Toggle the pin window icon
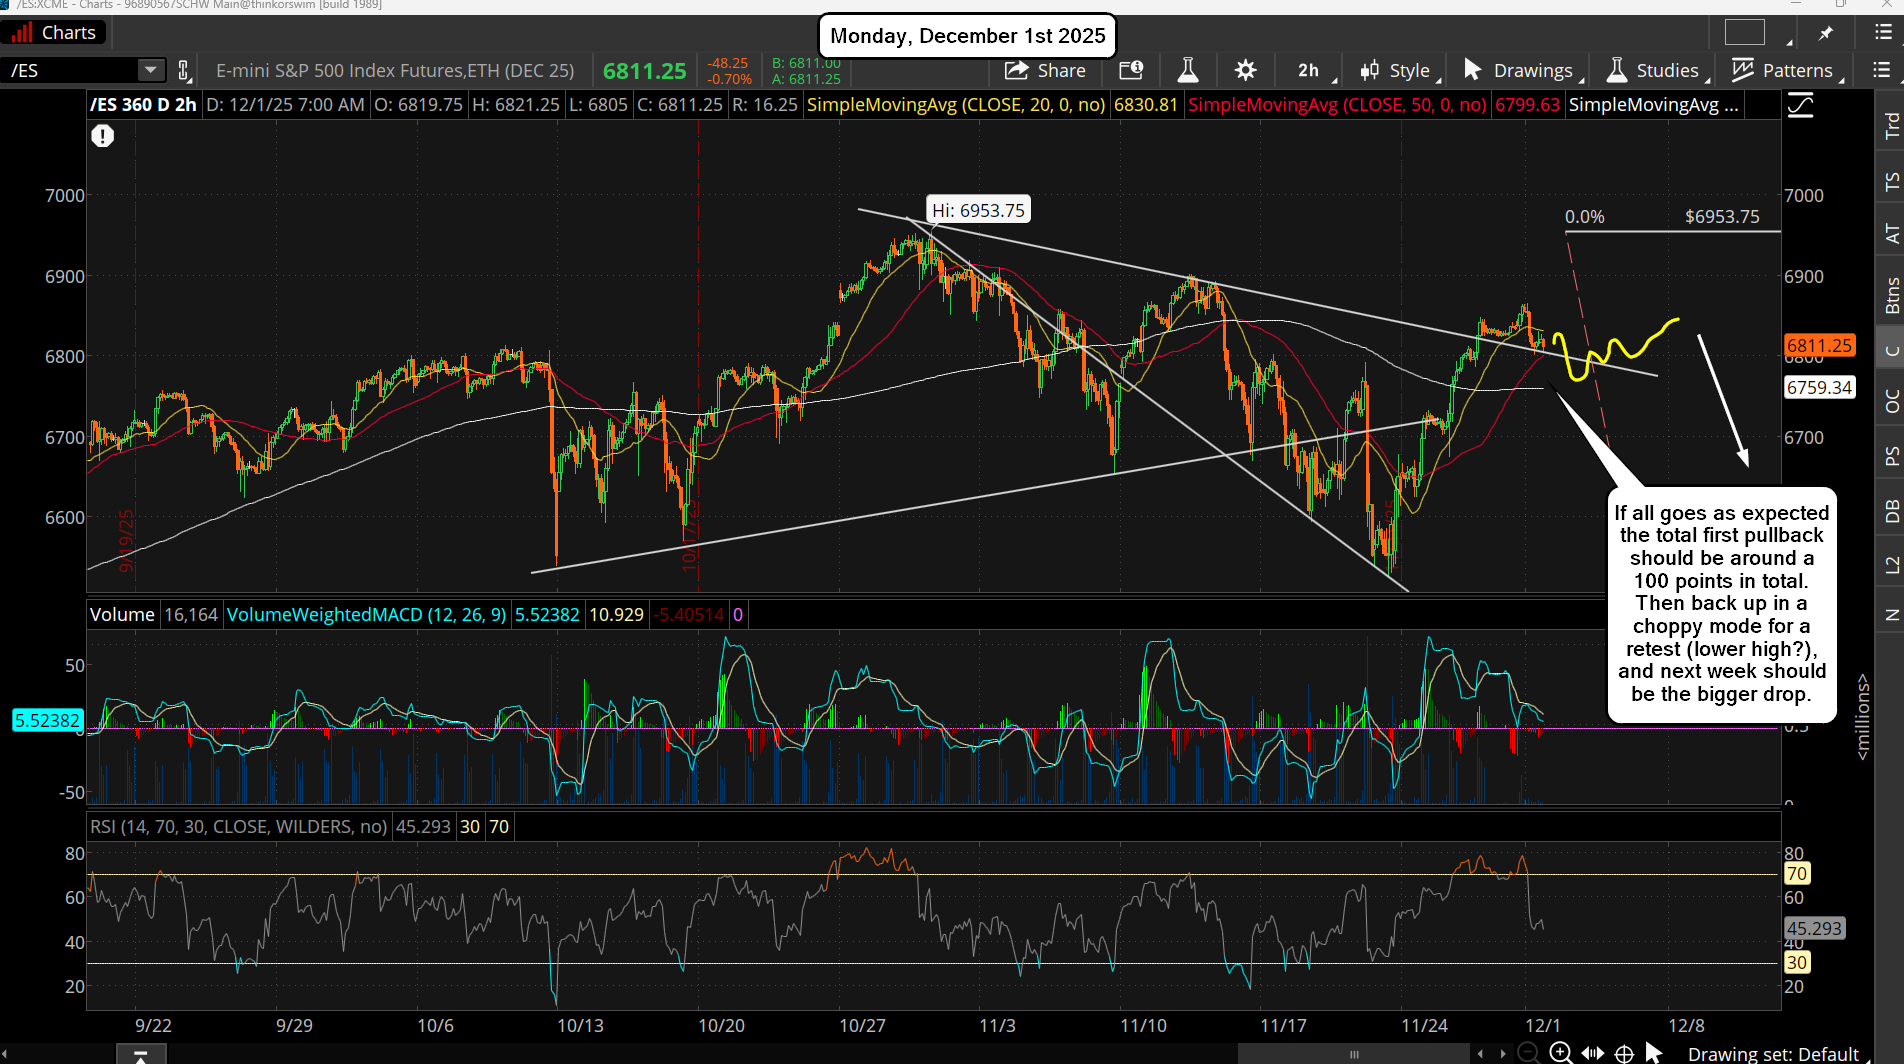Screen dimensions: 1904x1064 point(1826,33)
